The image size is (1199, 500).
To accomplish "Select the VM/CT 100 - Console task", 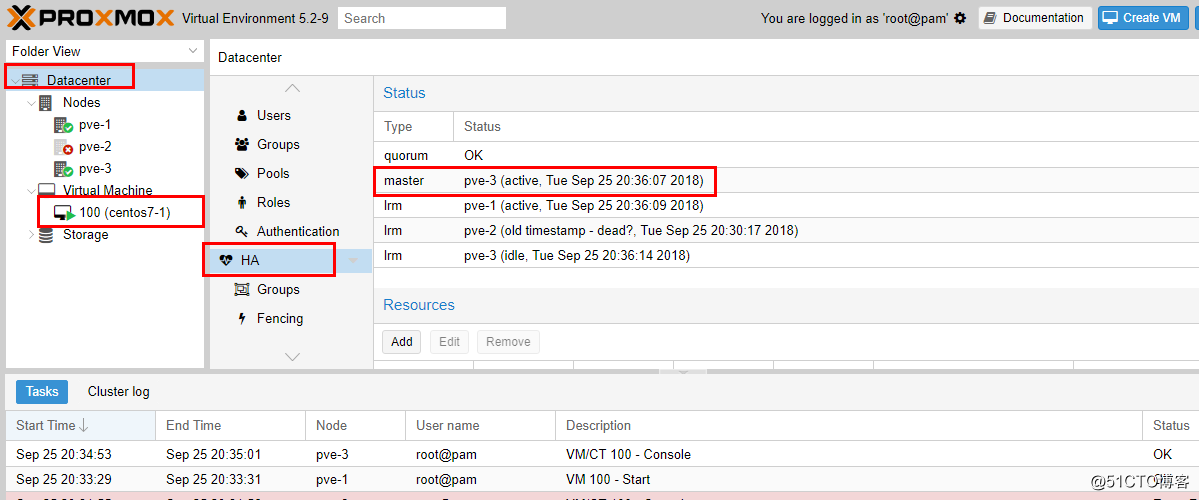I will [x=602, y=454].
